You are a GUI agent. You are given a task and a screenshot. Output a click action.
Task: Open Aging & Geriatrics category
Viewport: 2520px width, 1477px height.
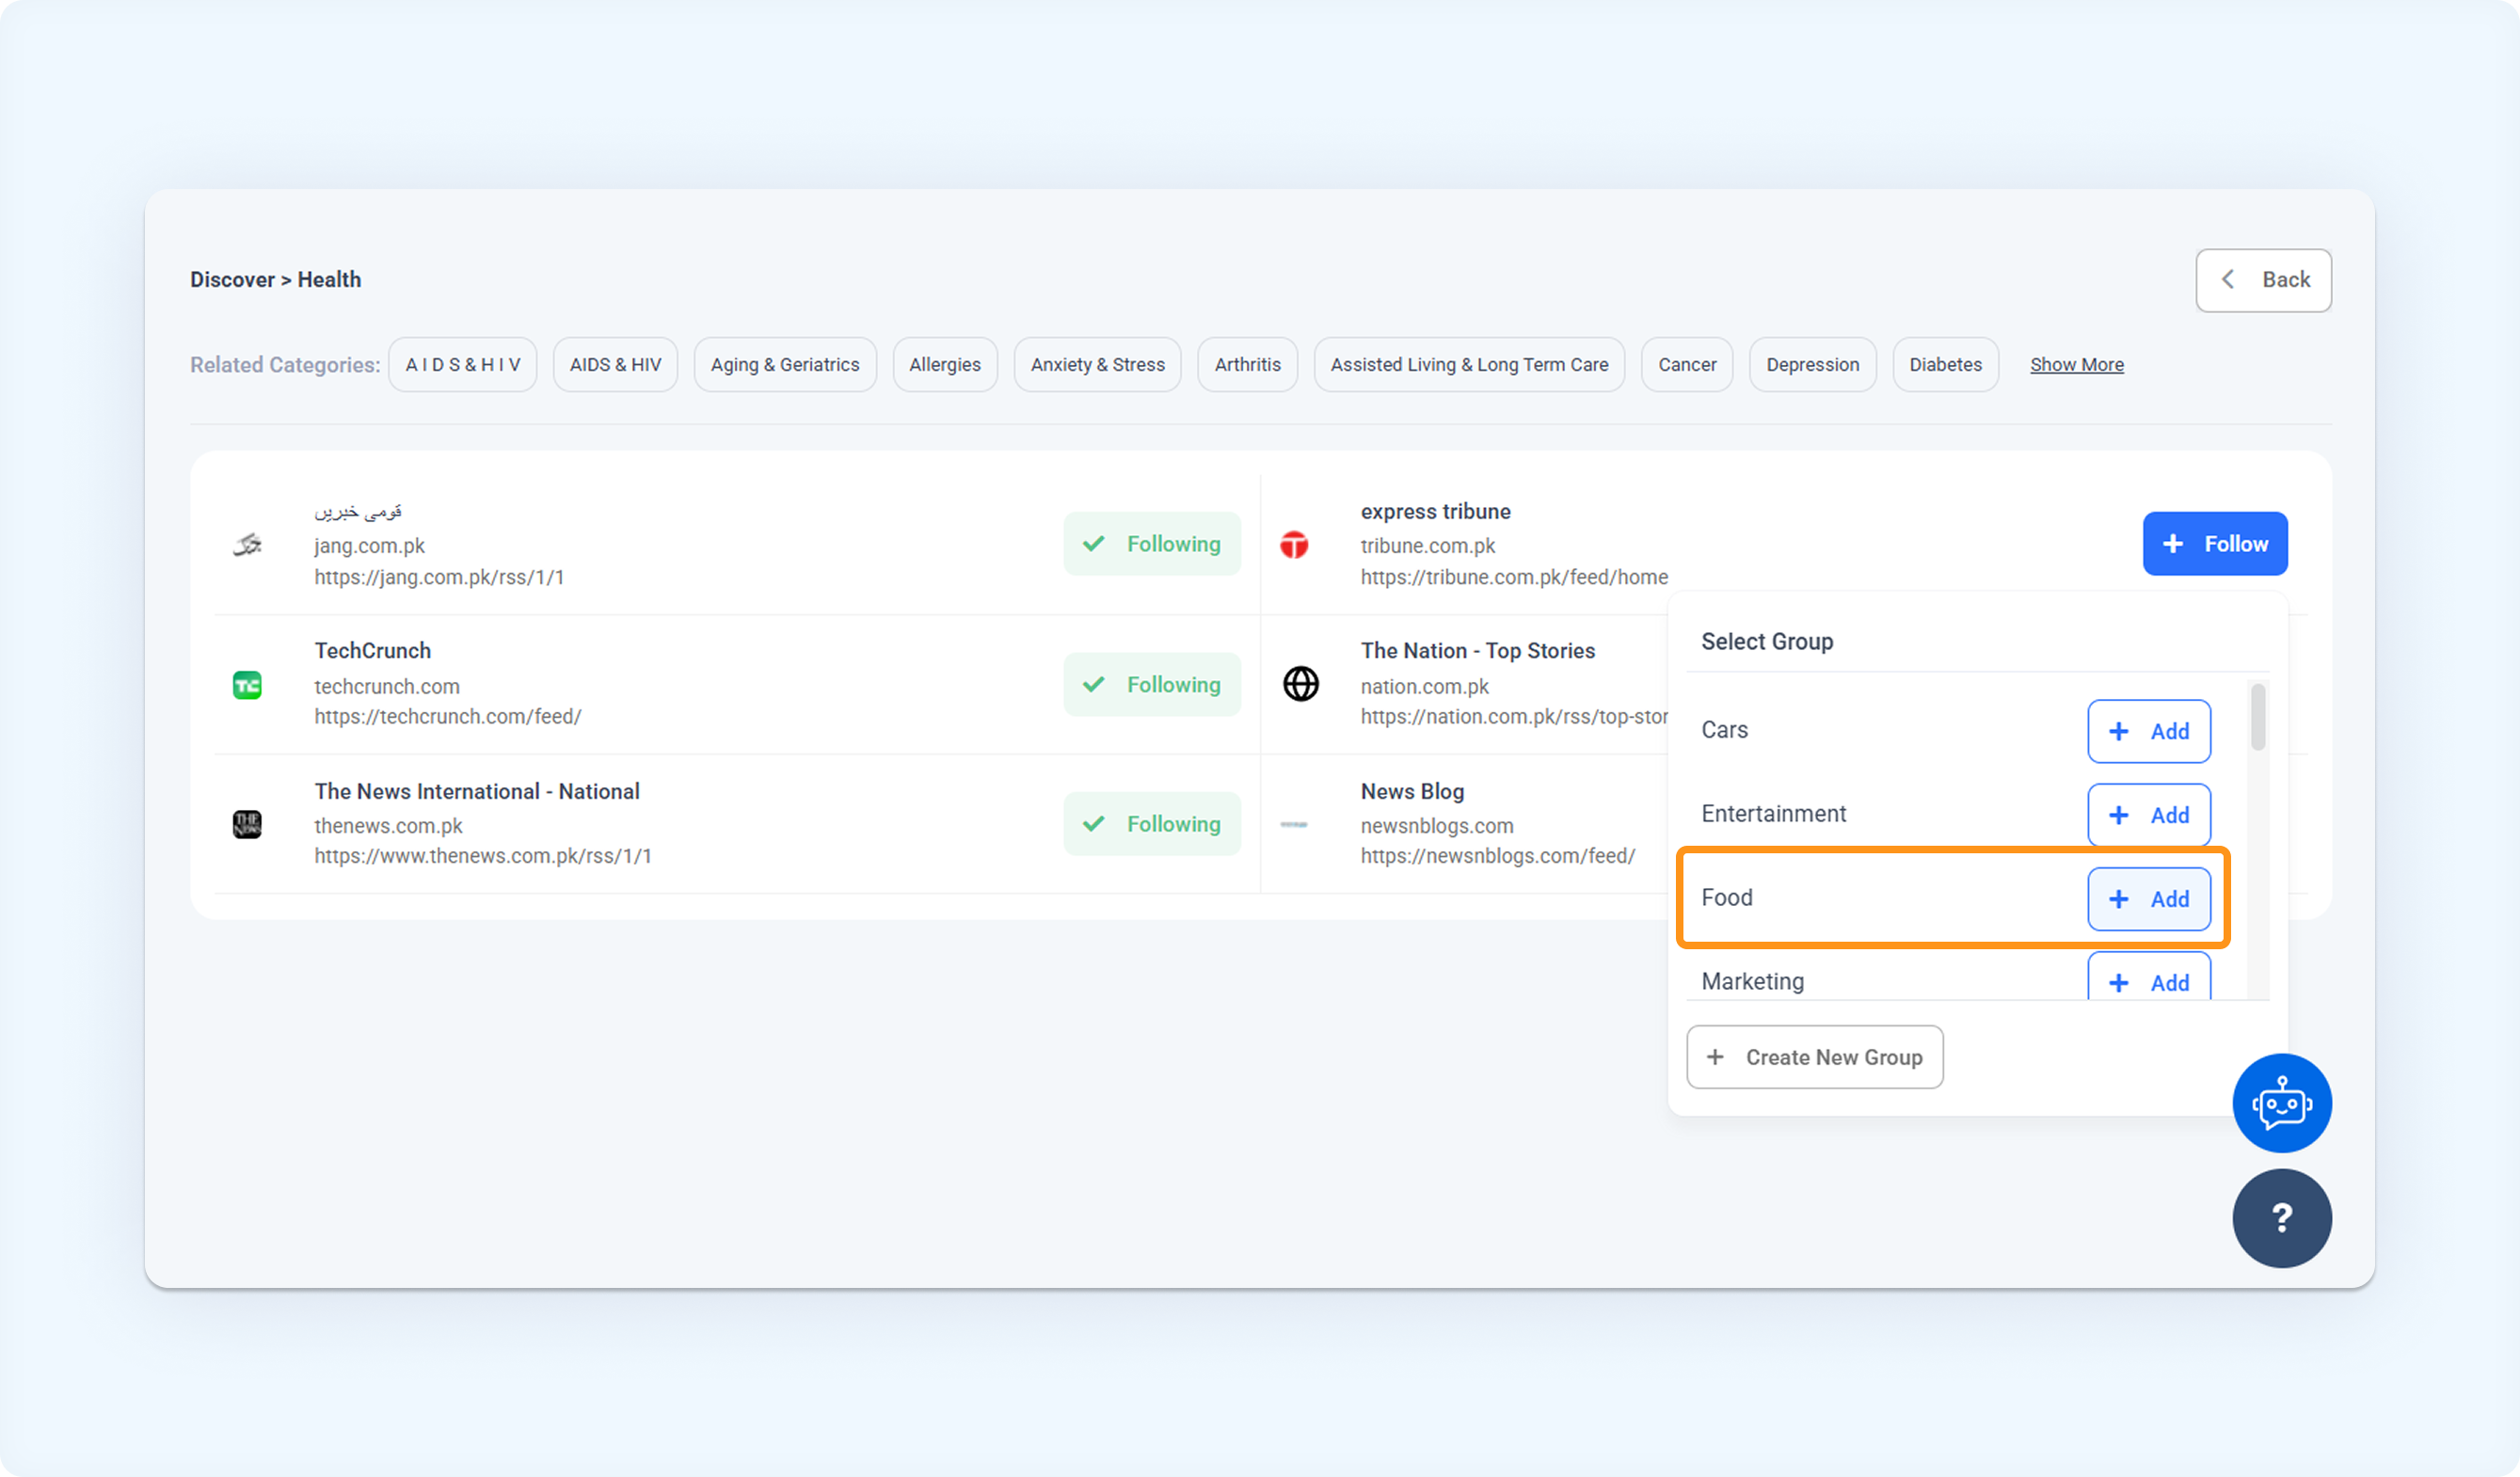[785, 365]
